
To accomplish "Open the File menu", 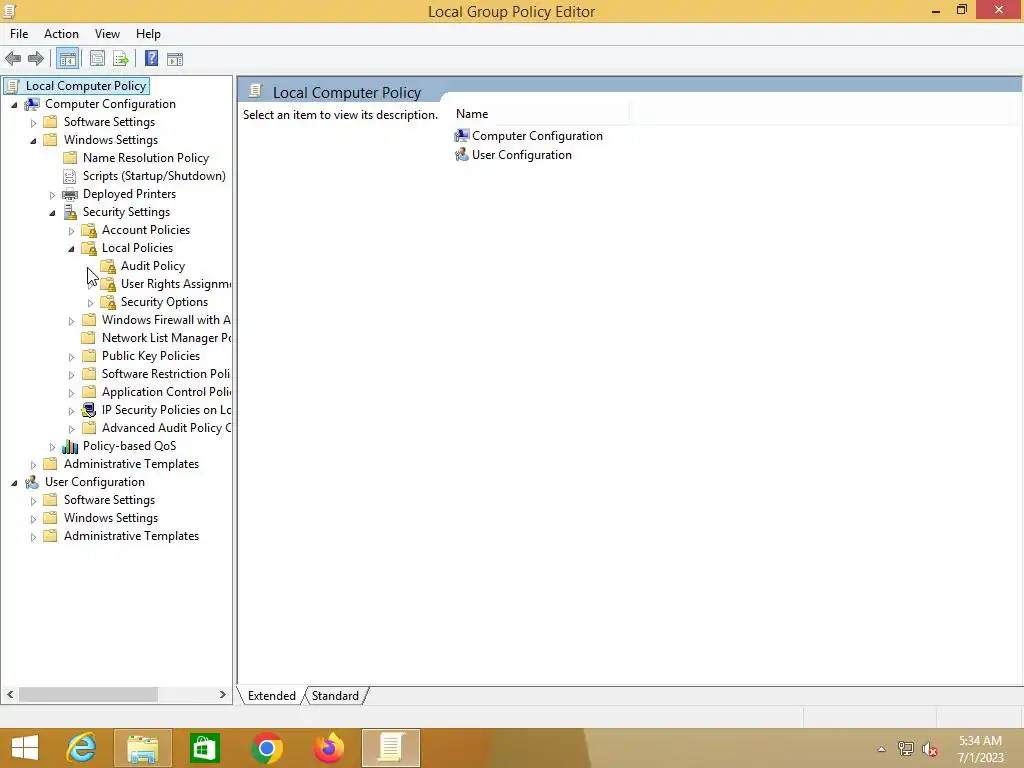I will tap(19, 34).
